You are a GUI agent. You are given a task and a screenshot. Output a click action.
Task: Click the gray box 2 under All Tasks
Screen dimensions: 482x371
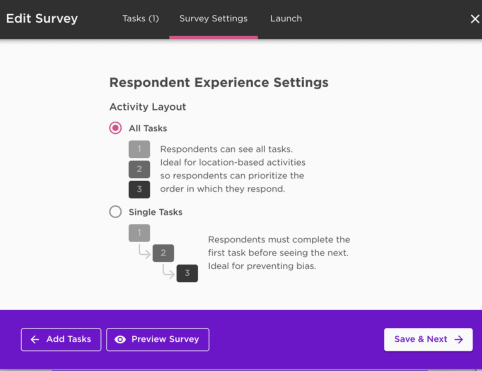click(x=139, y=169)
